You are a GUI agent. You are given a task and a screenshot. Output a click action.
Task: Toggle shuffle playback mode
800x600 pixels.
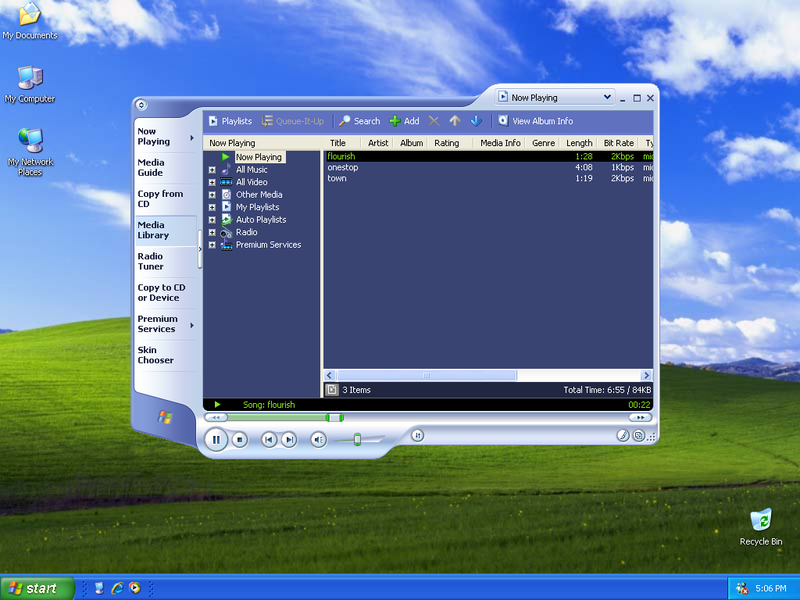click(x=417, y=435)
